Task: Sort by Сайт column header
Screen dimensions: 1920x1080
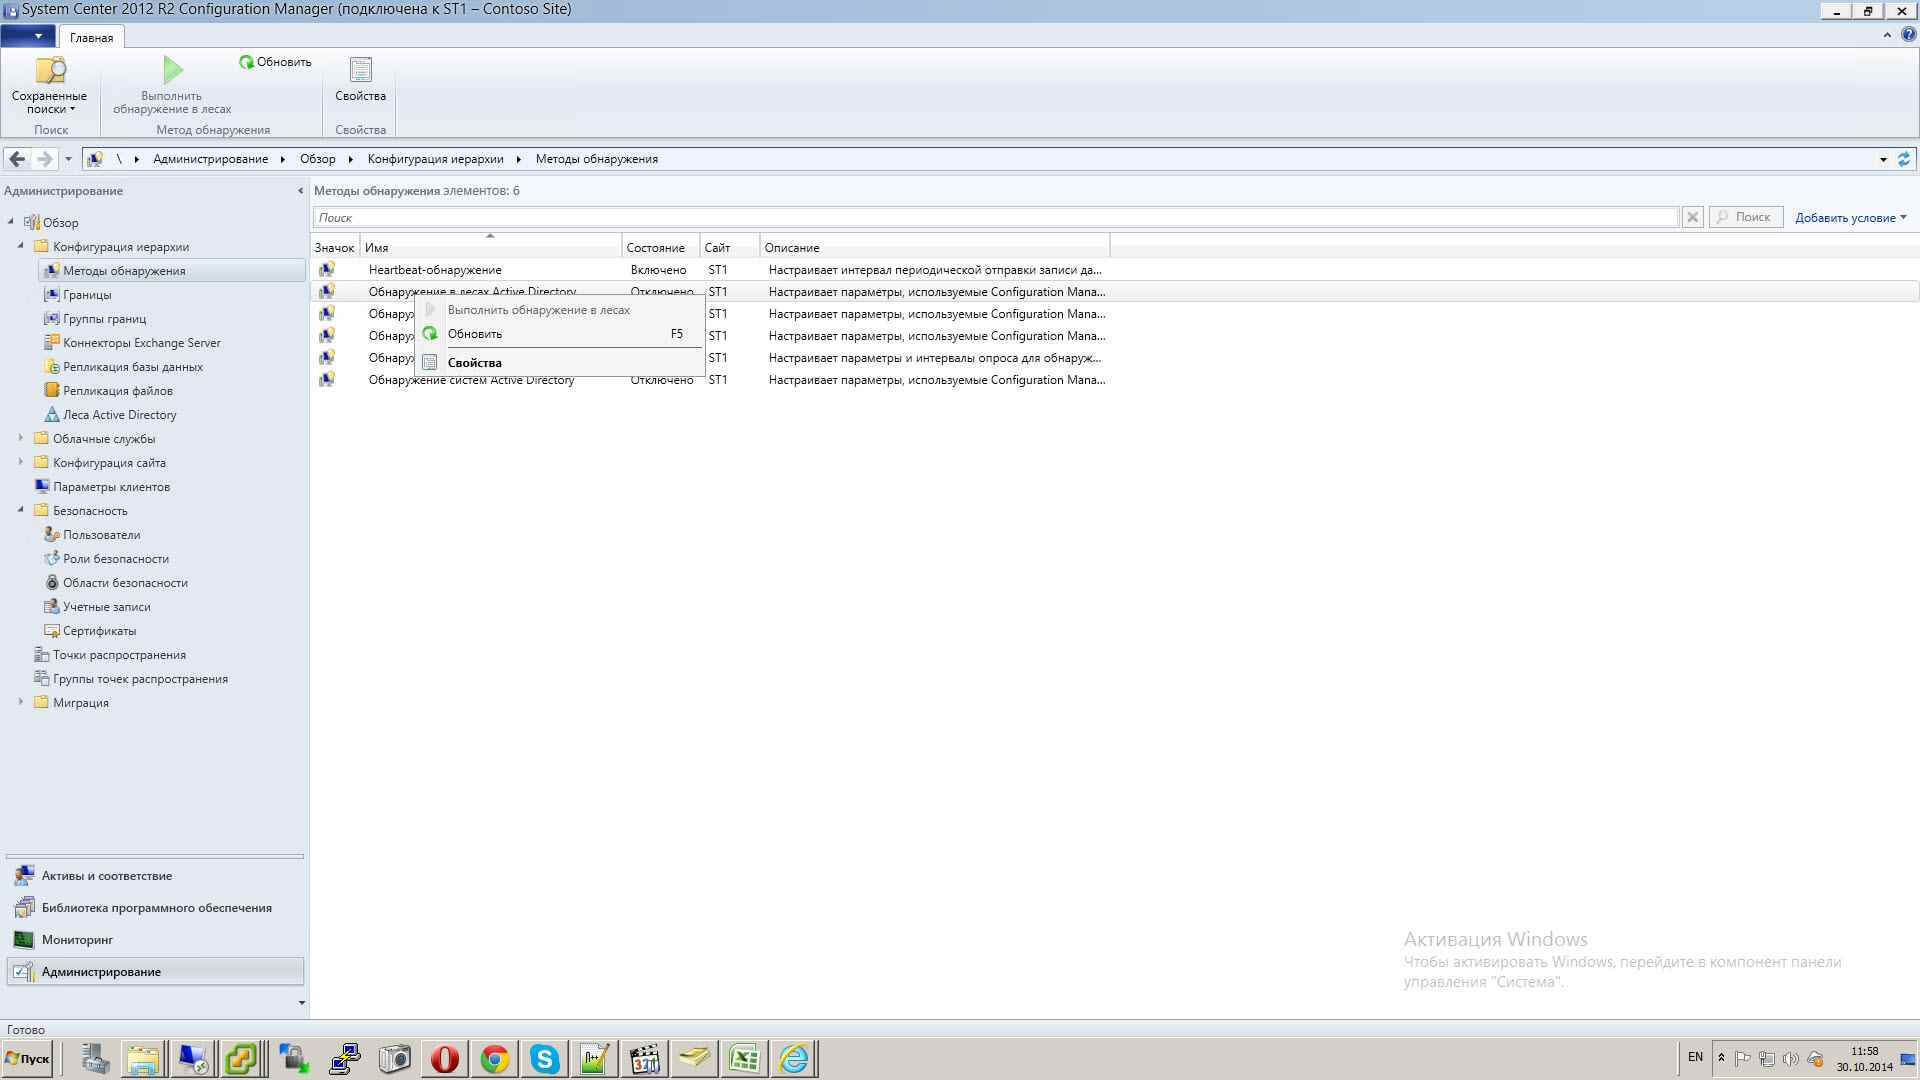Action: (730, 247)
